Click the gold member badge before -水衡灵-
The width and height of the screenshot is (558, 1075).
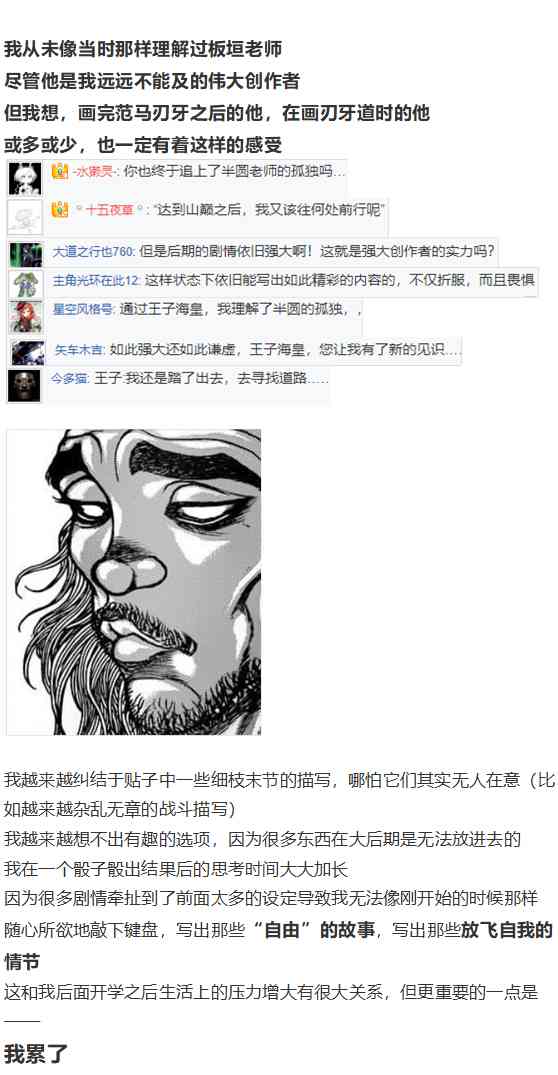point(60,171)
